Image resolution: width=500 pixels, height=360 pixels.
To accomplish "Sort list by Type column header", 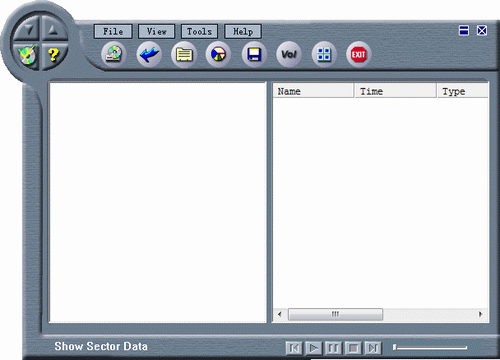I will pos(463,91).
